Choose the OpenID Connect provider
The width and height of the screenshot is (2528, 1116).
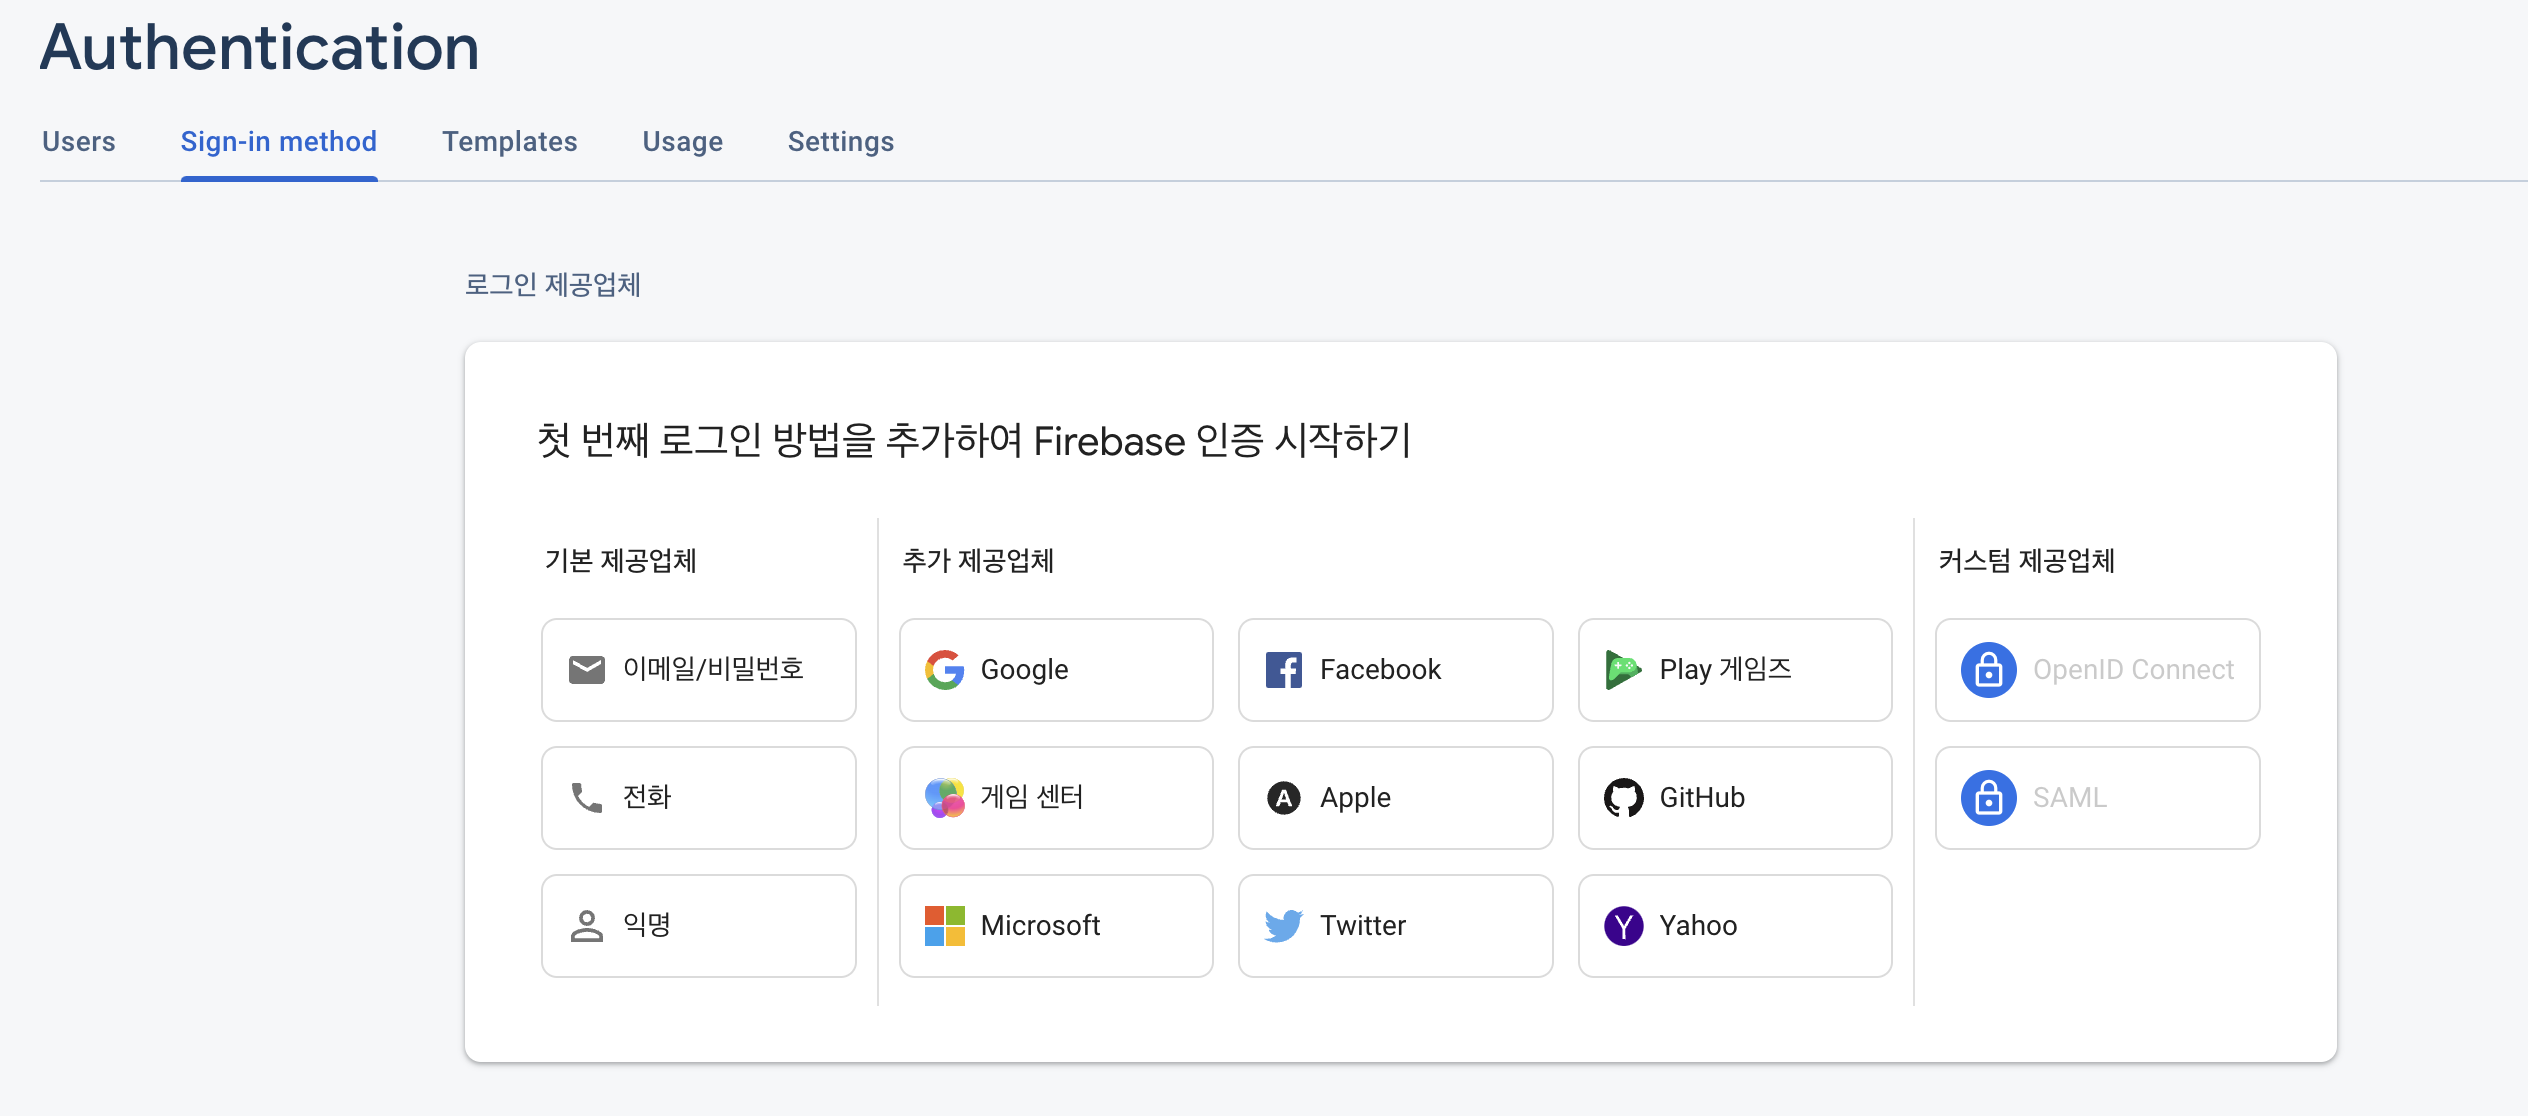pyautogui.click(x=2097, y=670)
